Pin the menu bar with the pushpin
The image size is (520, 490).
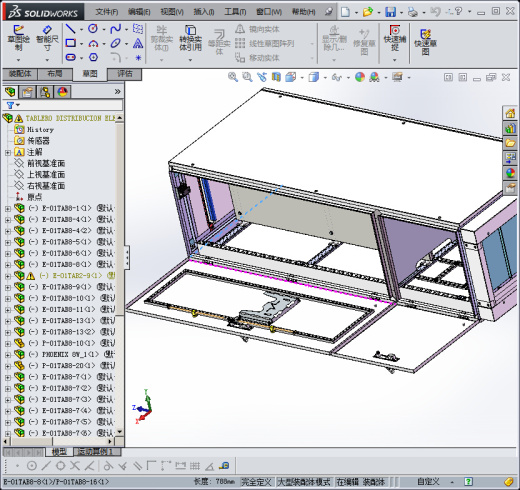coord(329,12)
